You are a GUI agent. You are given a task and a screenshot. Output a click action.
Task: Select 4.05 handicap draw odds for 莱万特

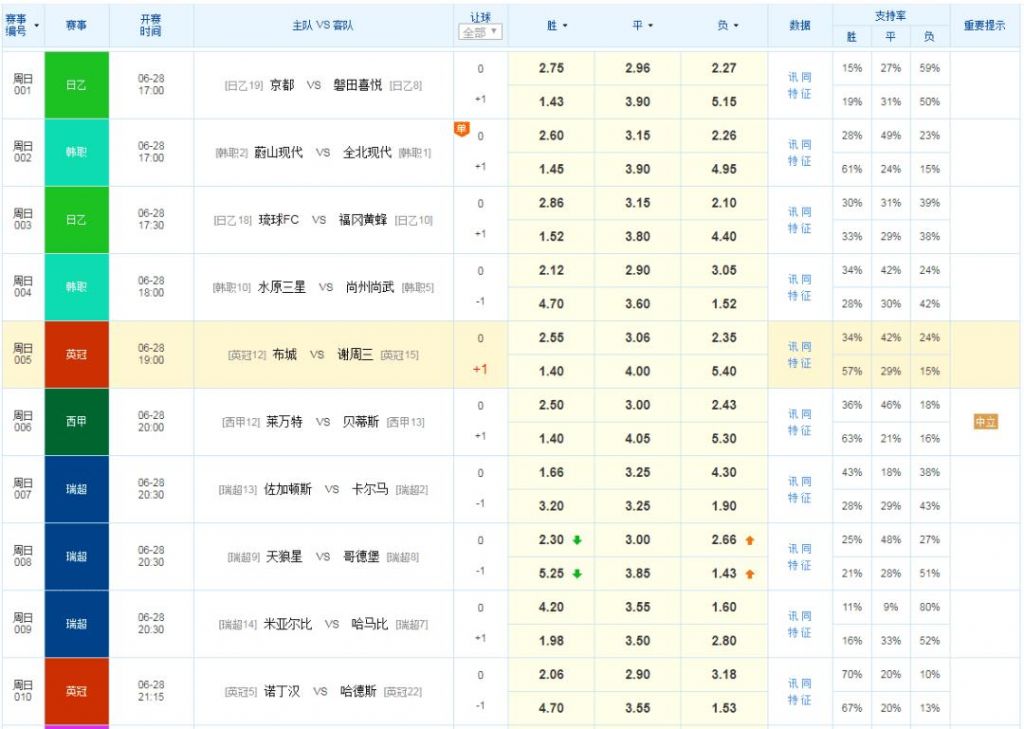[x=637, y=438]
